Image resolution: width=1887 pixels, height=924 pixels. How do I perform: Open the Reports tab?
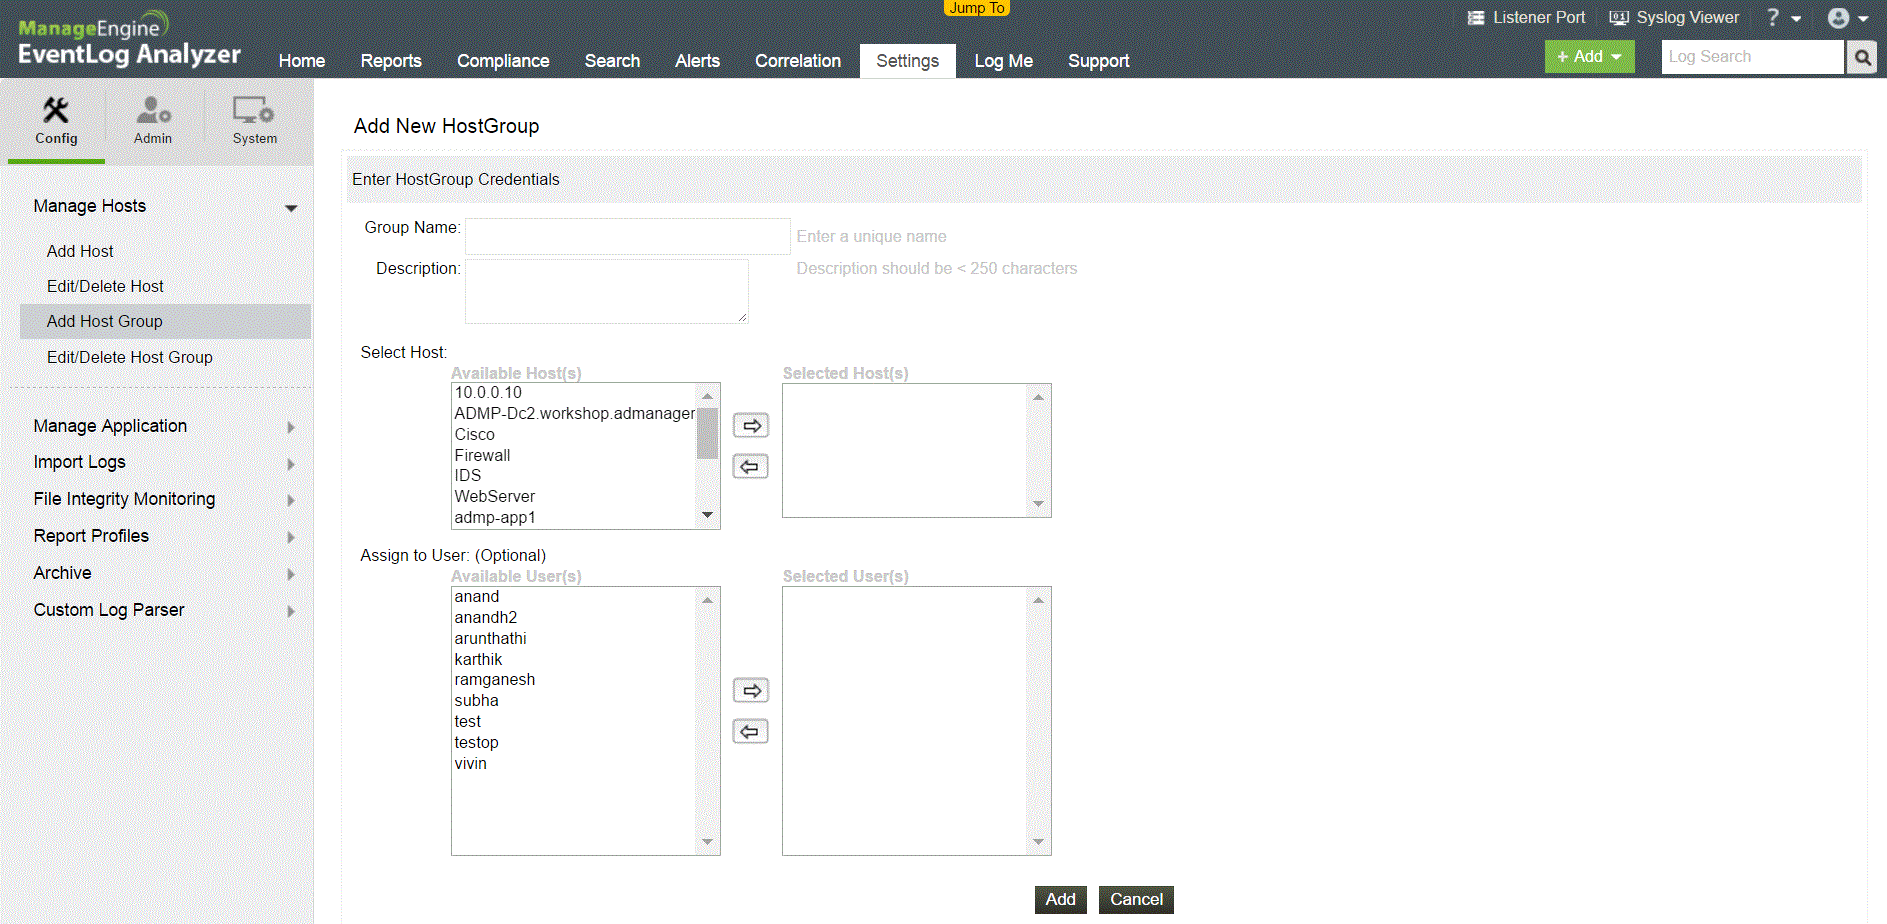coord(391,61)
